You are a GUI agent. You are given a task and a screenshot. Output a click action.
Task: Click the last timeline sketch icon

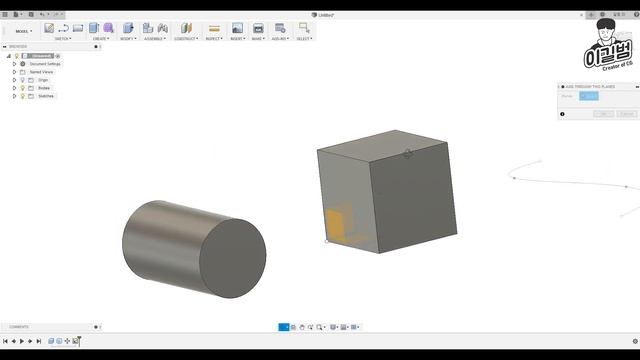75,341
